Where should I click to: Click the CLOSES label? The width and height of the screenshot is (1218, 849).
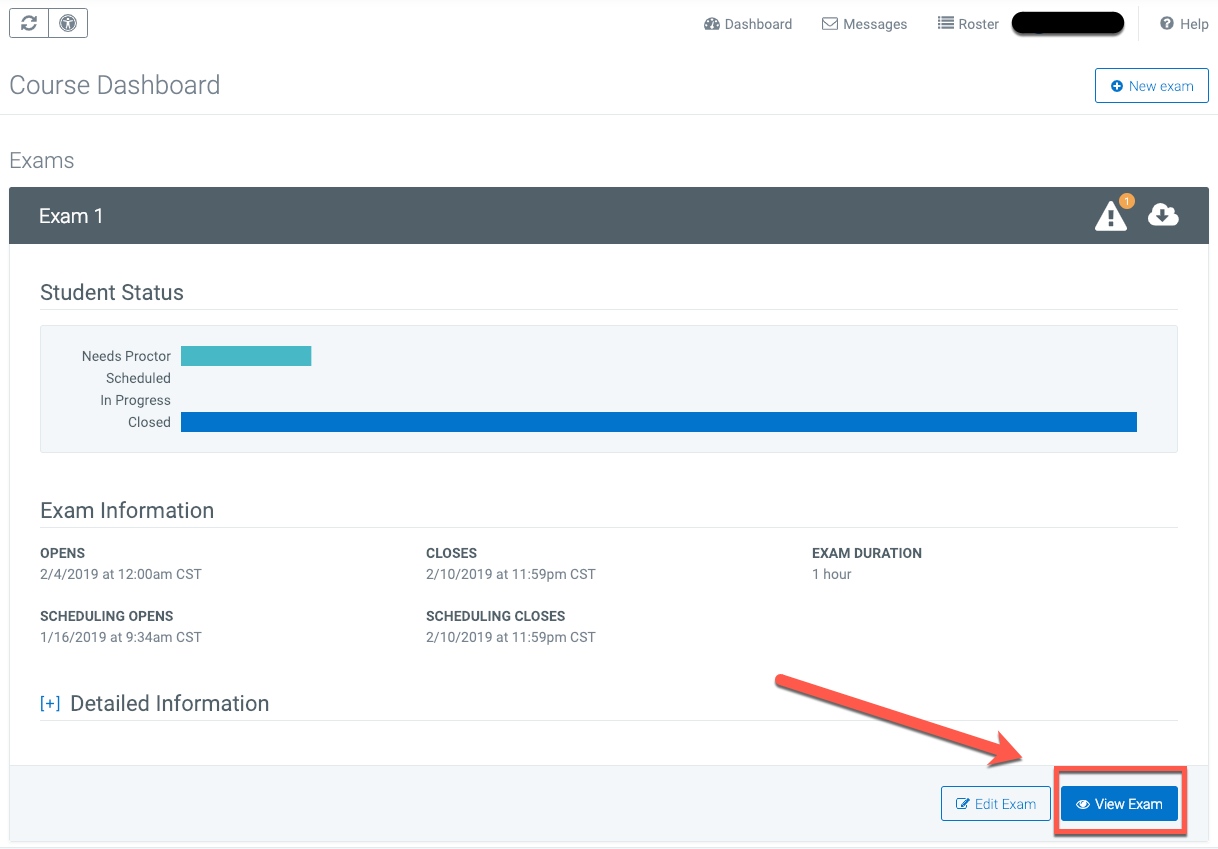(x=452, y=553)
